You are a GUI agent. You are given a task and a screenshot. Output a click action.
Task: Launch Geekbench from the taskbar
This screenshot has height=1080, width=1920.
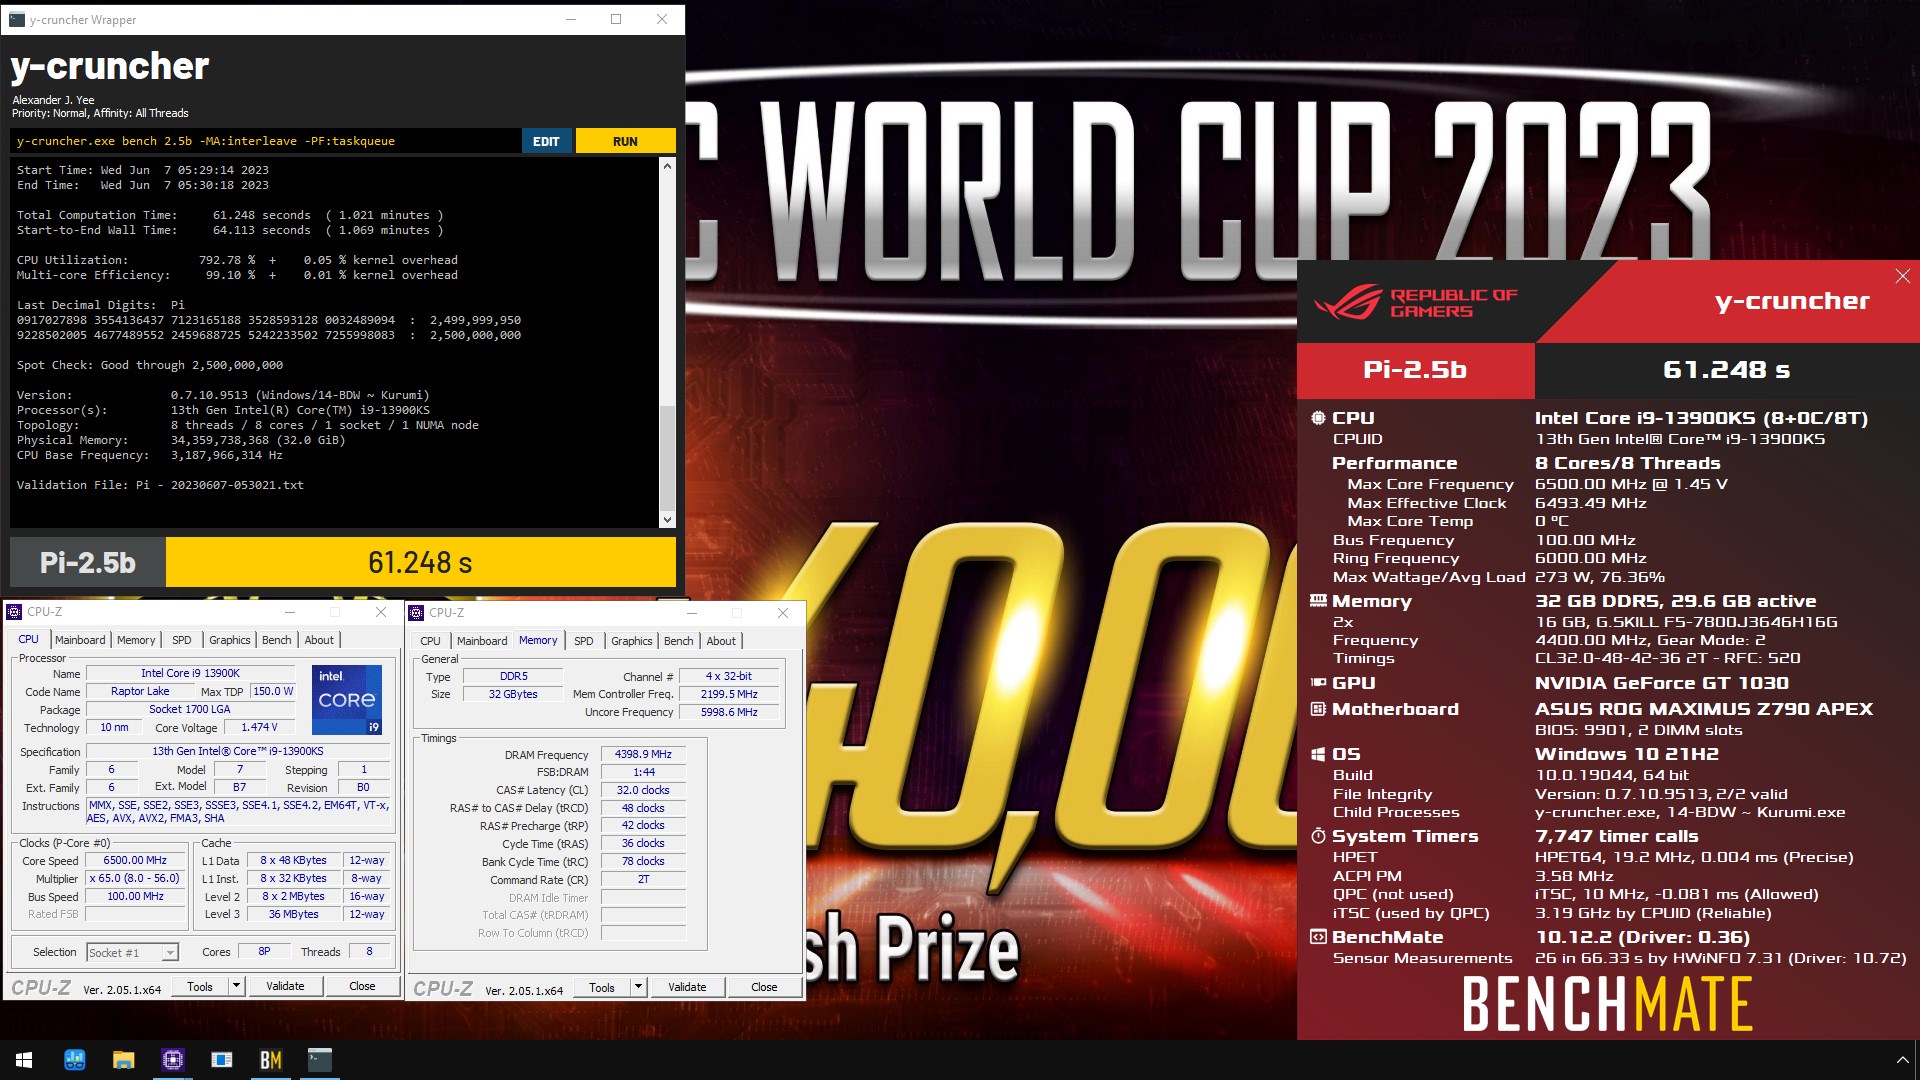click(74, 1060)
